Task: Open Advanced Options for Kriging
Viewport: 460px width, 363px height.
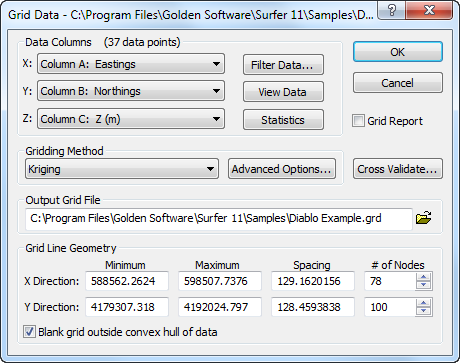Action: pos(282,169)
